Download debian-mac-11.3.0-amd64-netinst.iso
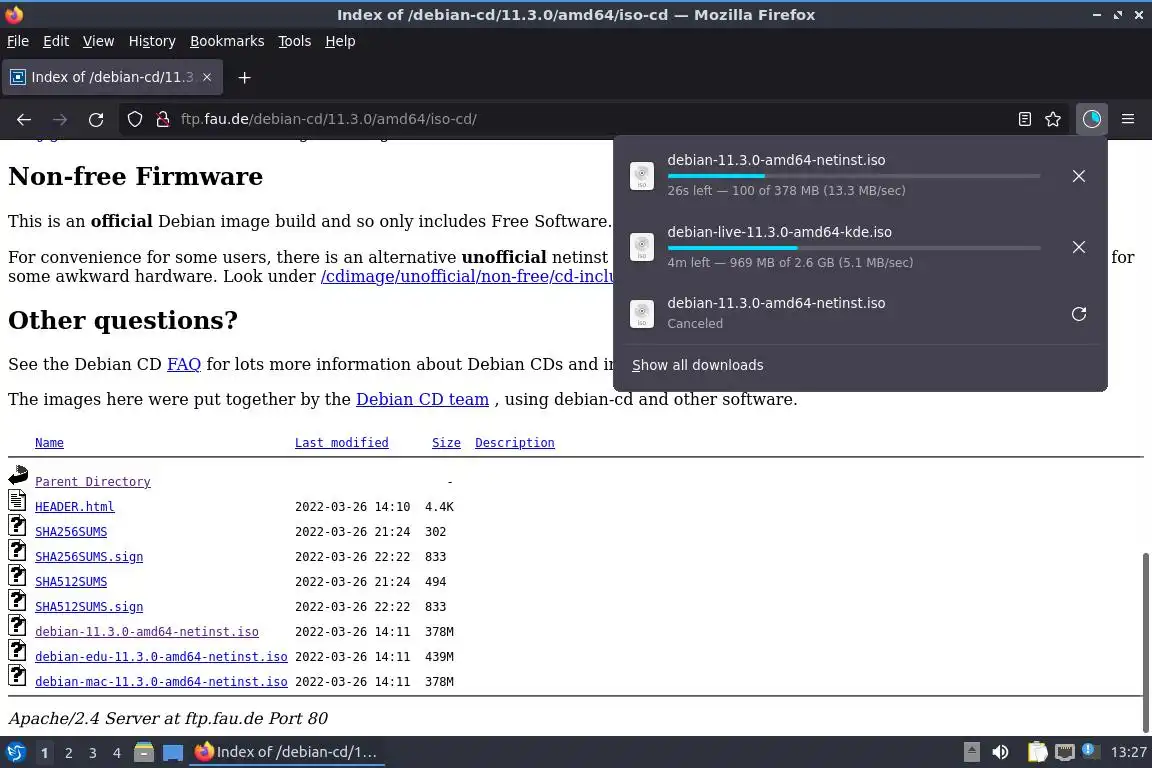Image resolution: width=1152 pixels, height=768 pixels. point(161,681)
